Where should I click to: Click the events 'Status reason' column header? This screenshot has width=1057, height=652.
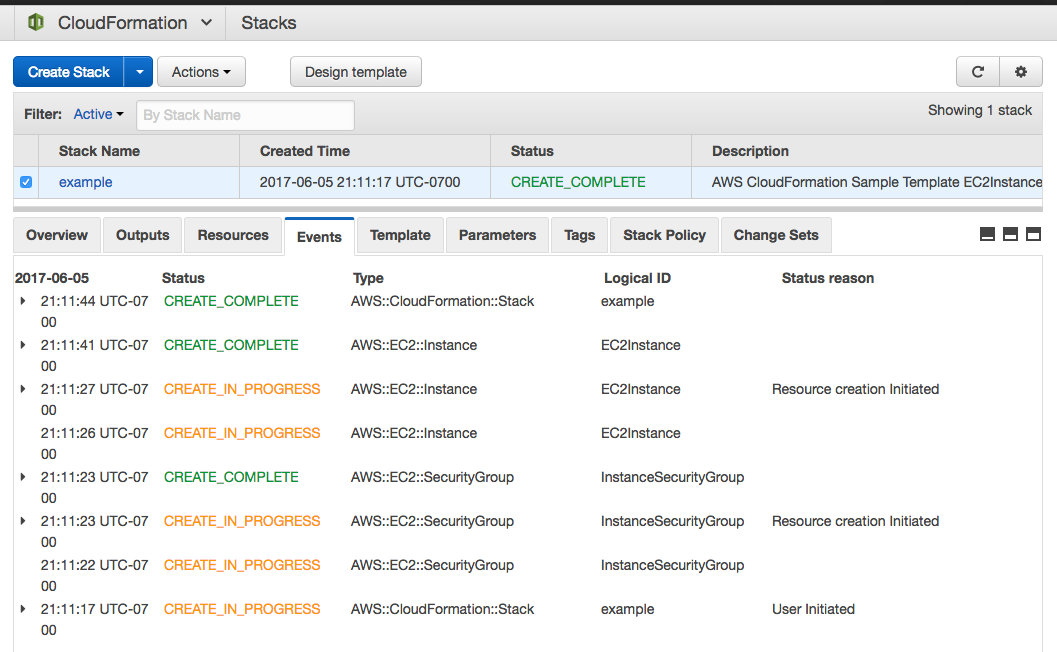(828, 278)
